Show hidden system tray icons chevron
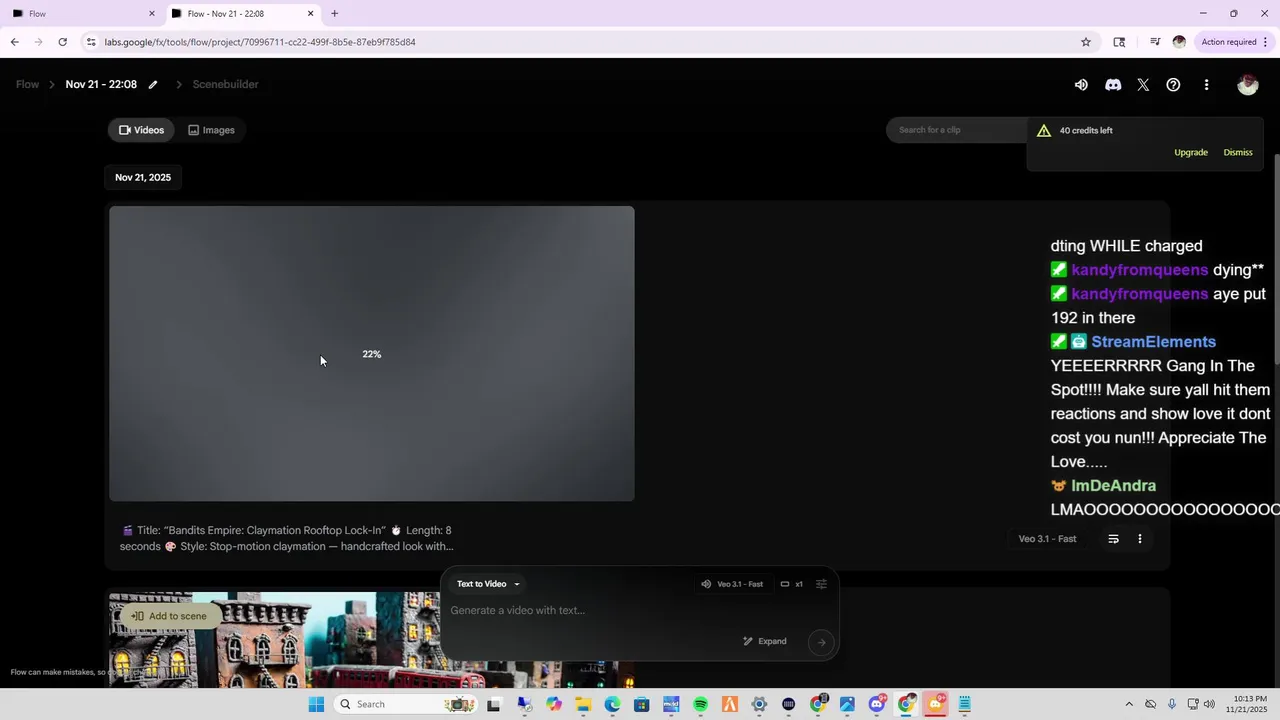1280x720 pixels. point(1129,705)
